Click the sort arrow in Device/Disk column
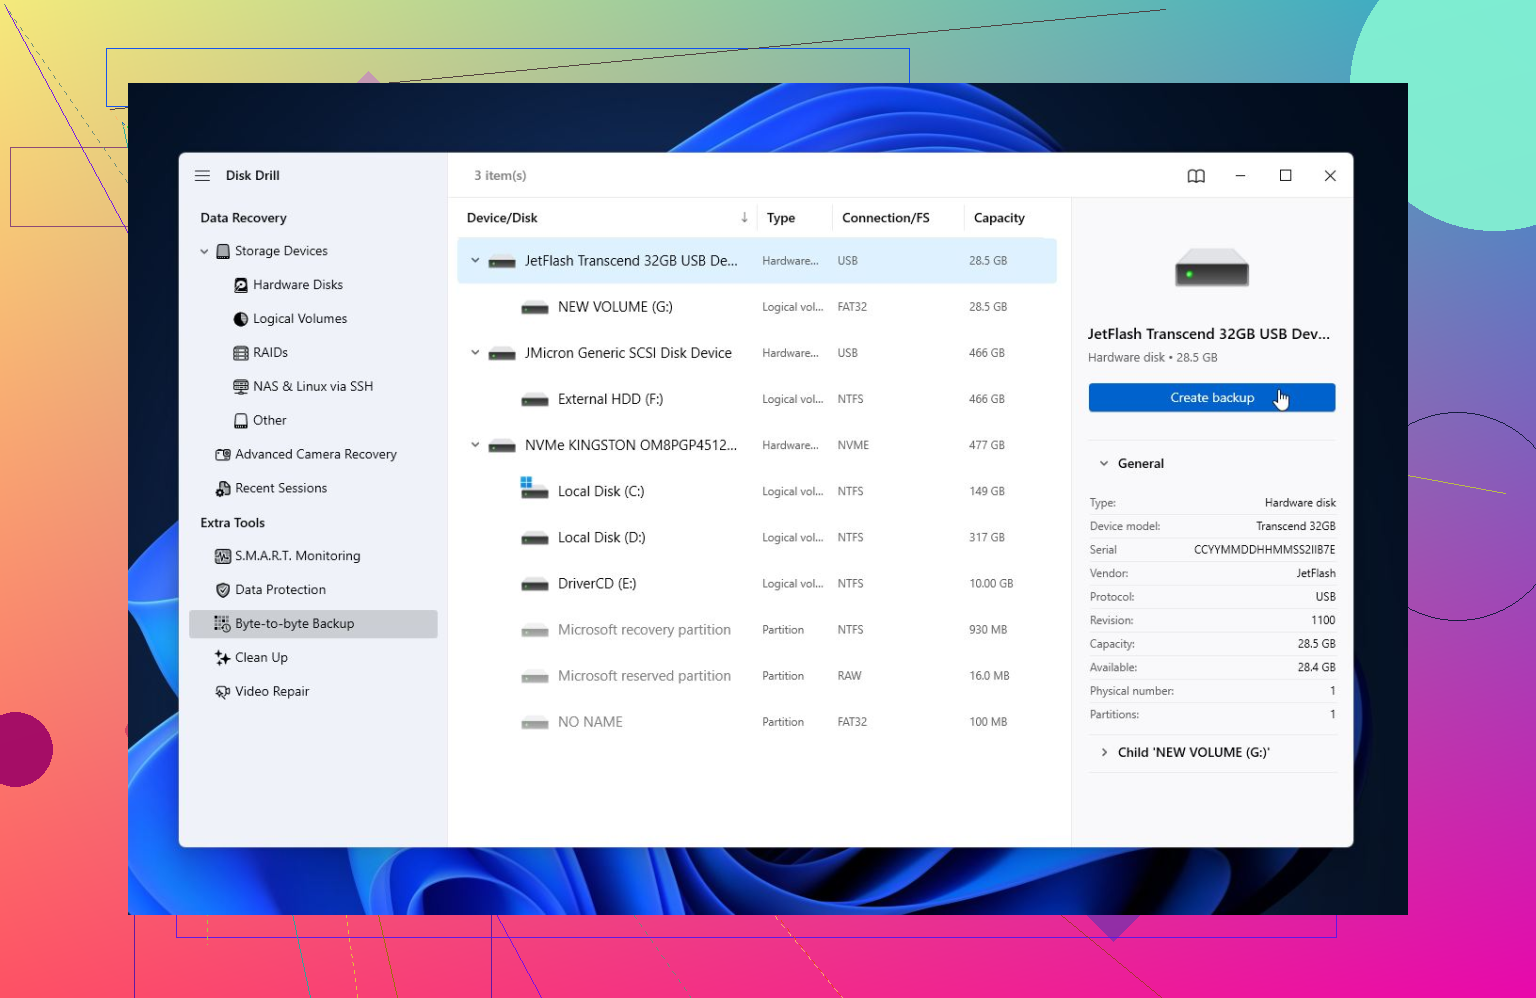This screenshot has height=998, width=1536. pos(744,218)
